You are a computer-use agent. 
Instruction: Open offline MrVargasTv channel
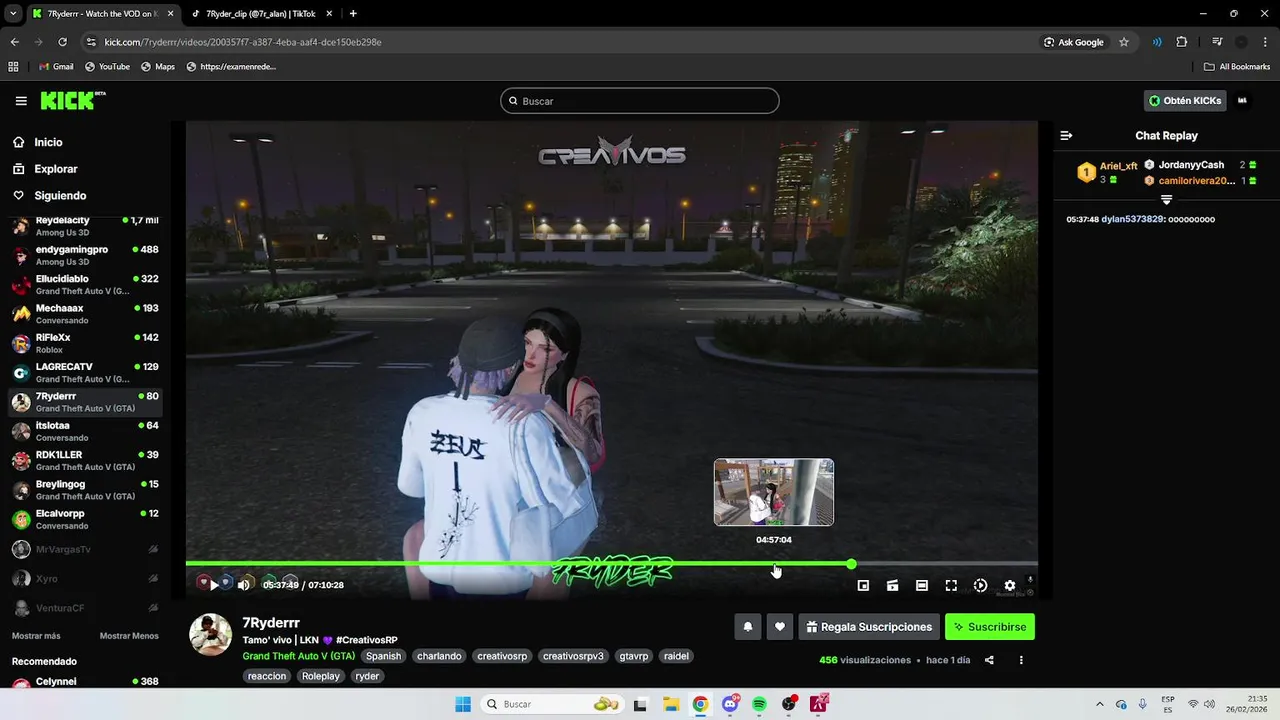click(x=86, y=549)
